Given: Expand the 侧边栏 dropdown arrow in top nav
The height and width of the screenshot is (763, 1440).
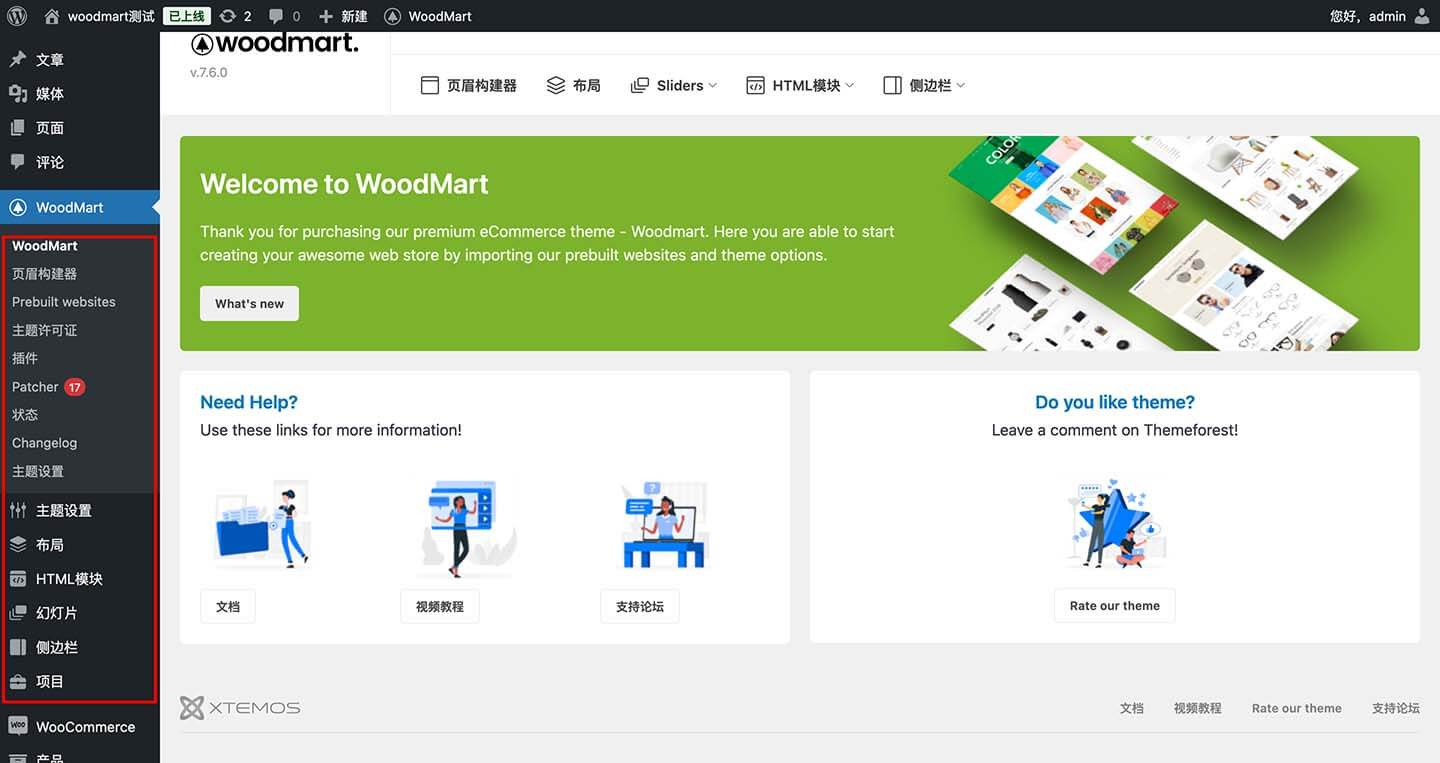Looking at the screenshot, I should 961,86.
